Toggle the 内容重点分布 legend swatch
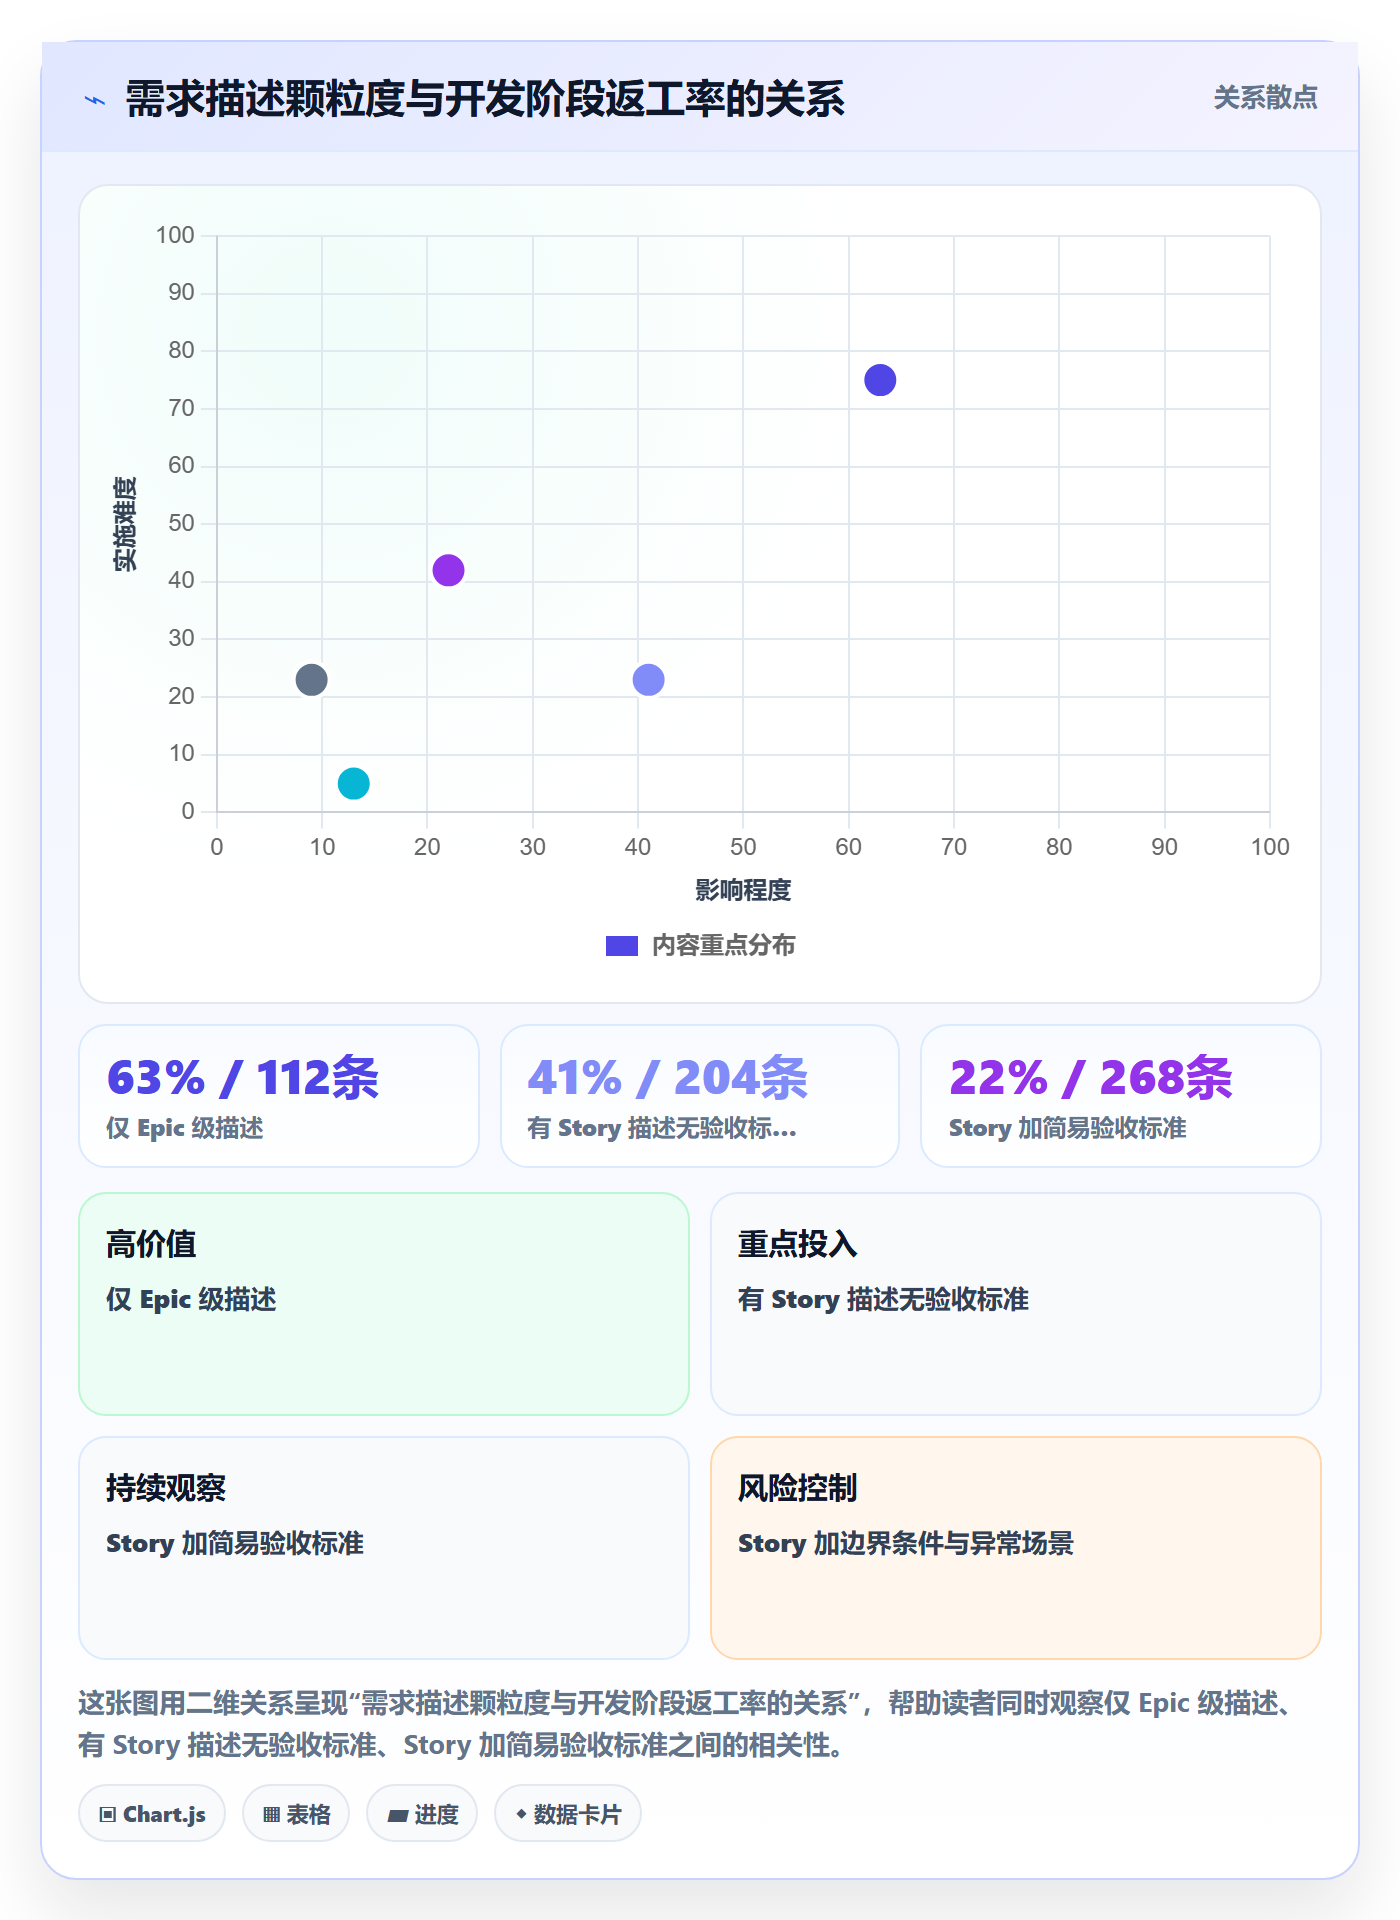 coord(621,946)
